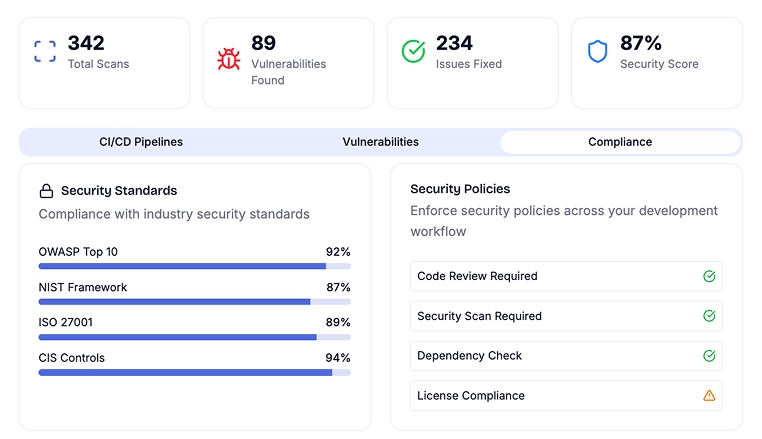
Task: Open the License Compliance policy row
Action: tap(566, 396)
